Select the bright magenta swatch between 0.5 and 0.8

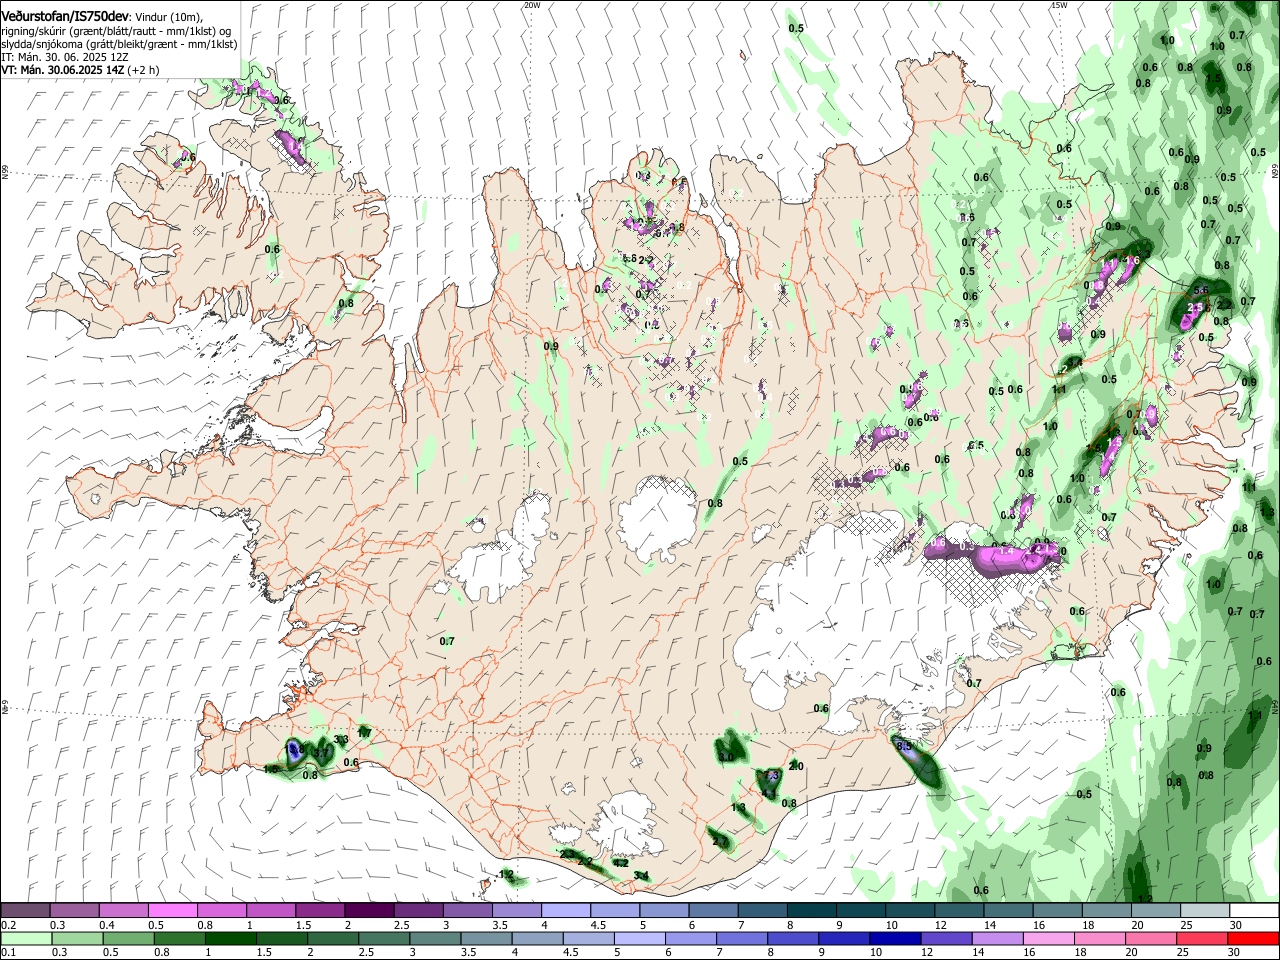tap(172, 911)
